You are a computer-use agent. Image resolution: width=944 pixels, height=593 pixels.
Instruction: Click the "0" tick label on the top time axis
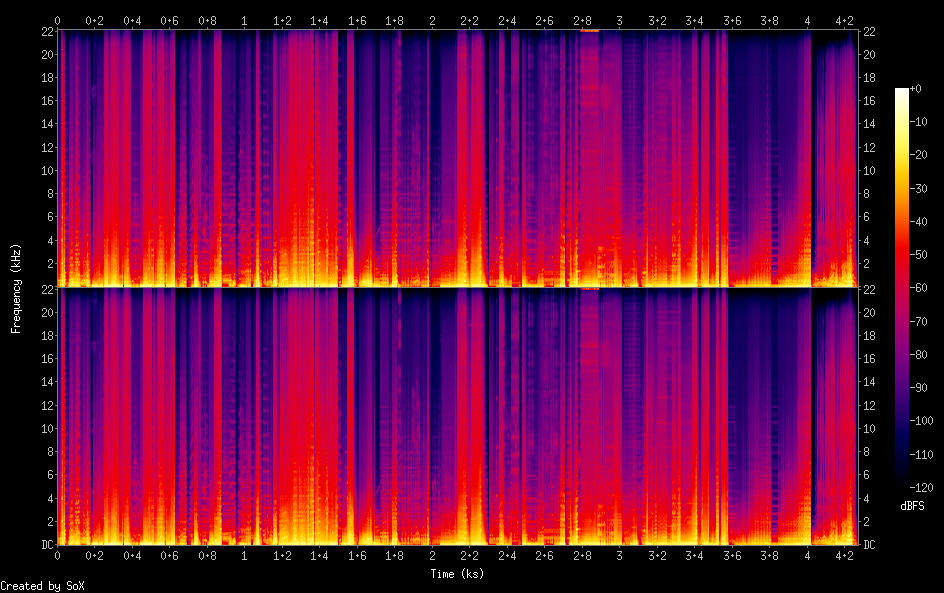point(57,20)
